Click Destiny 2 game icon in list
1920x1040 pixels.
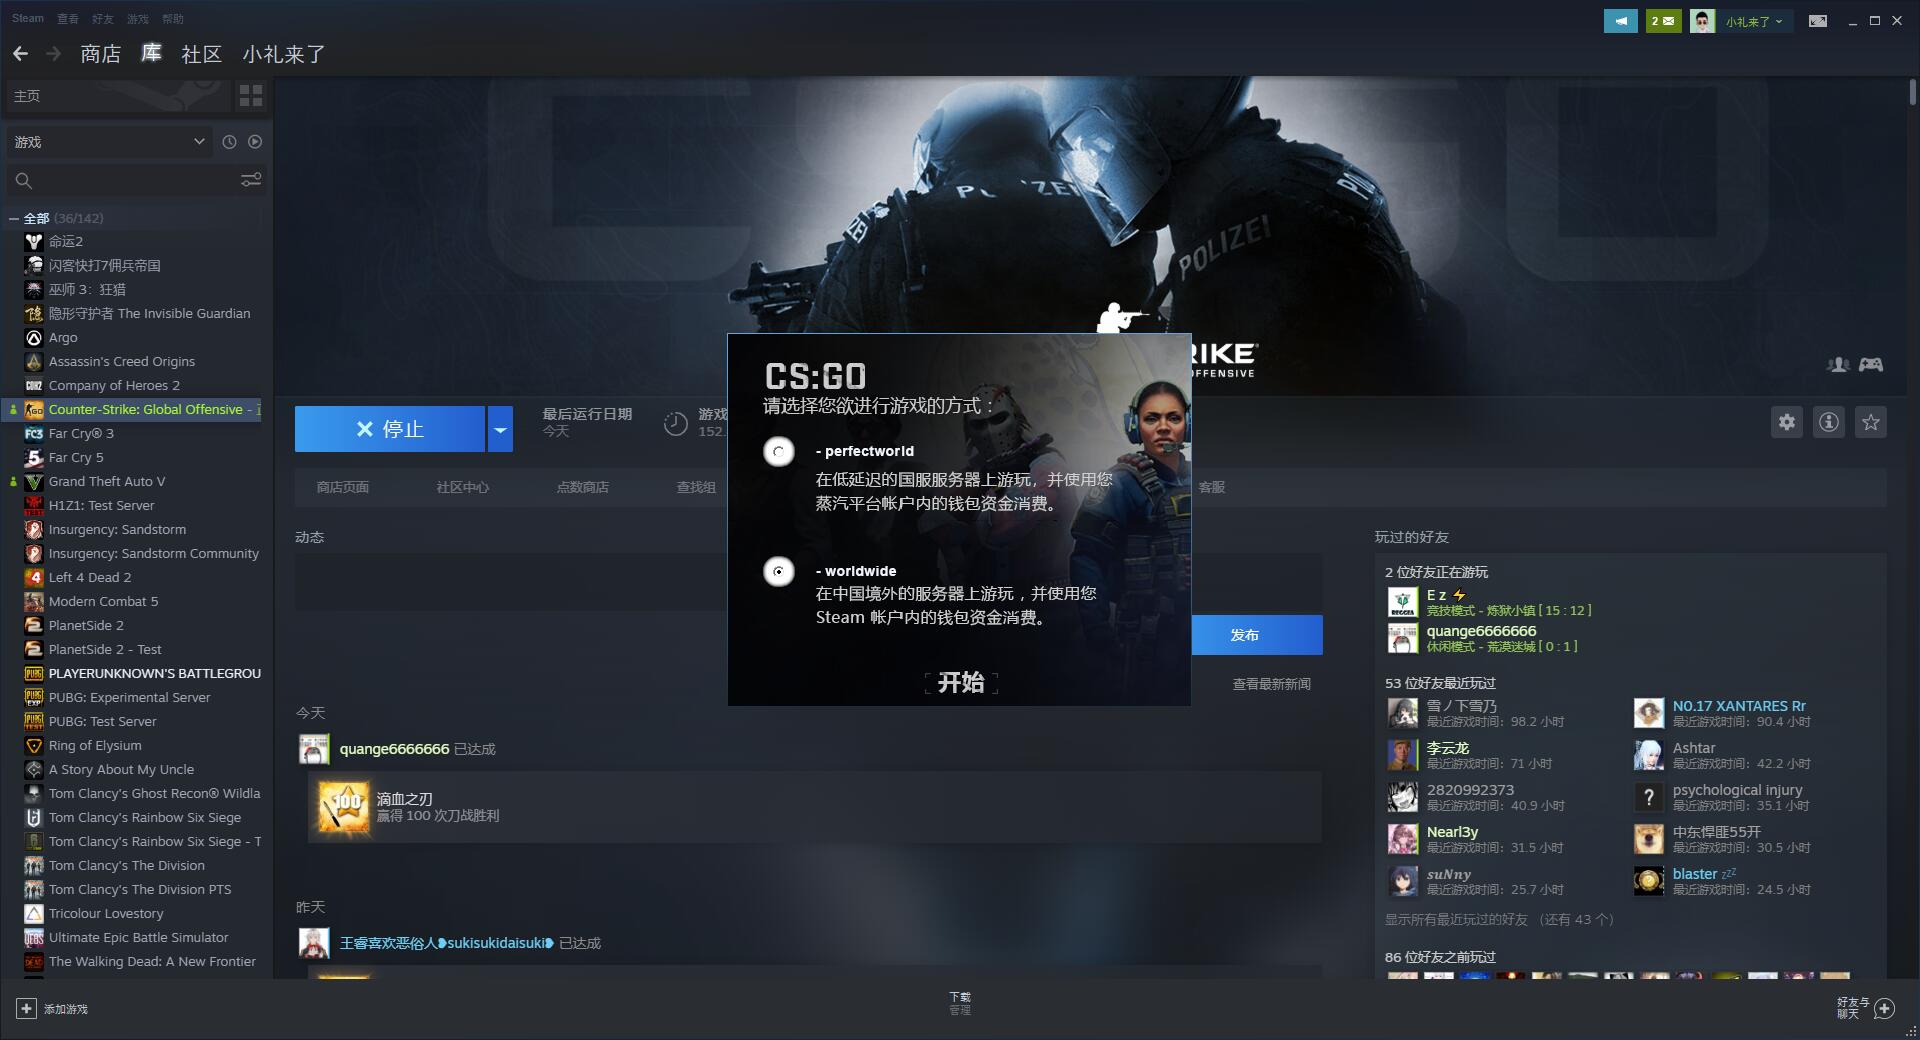(33, 241)
